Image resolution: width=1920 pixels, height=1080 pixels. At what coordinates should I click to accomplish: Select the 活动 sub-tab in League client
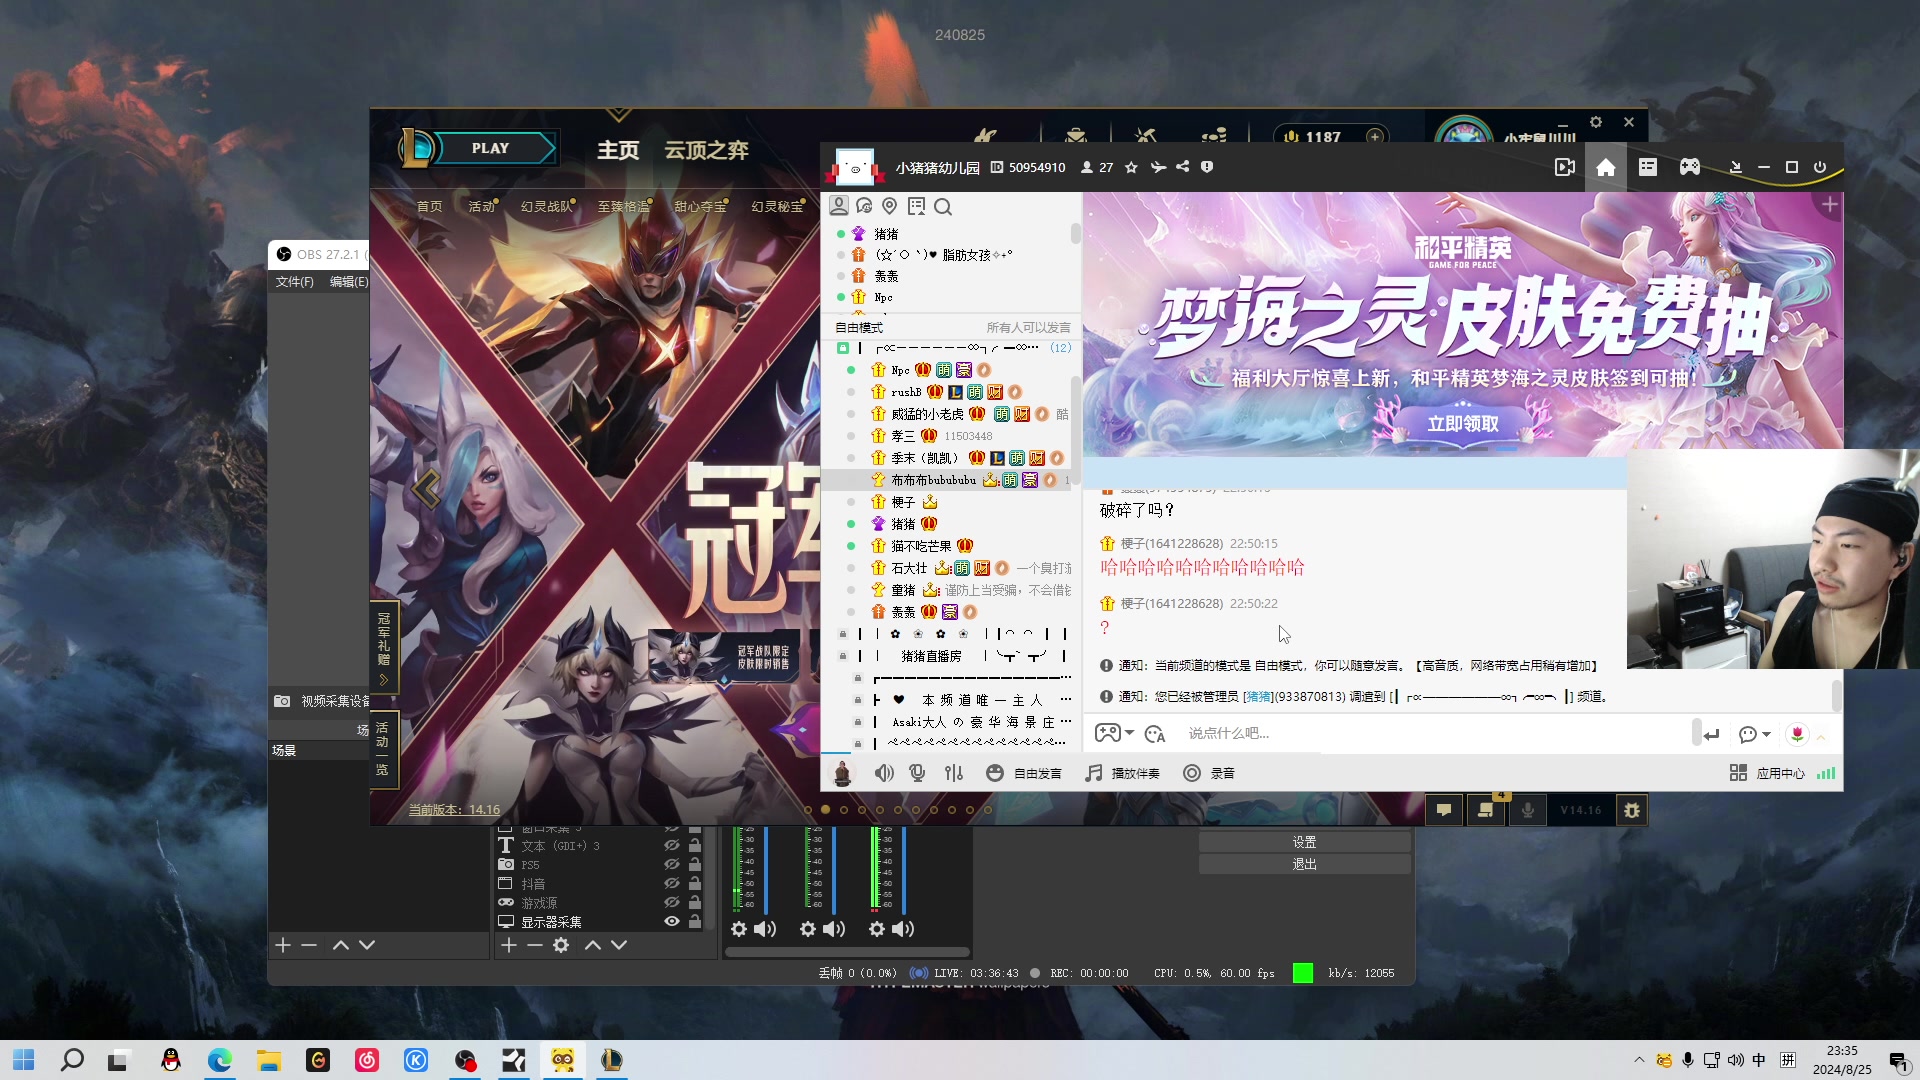coord(481,206)
